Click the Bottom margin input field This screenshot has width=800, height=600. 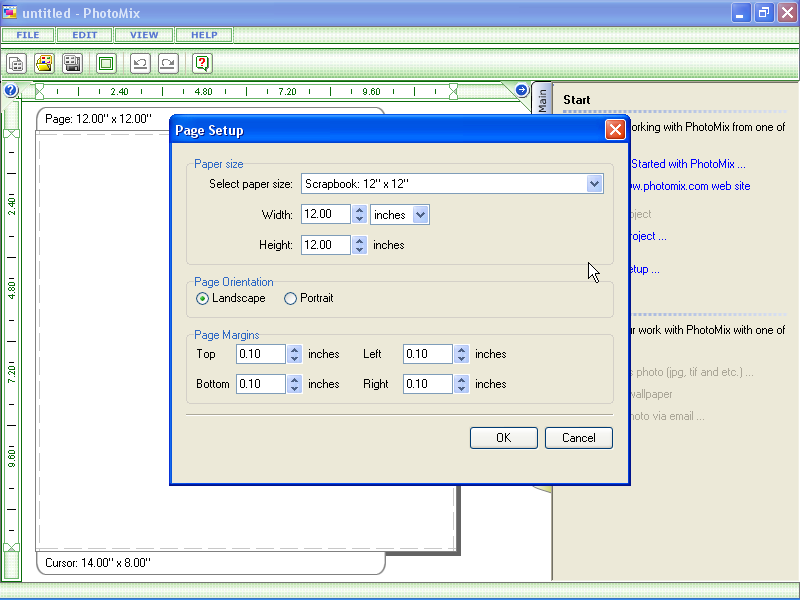click(x=261, y=384)
